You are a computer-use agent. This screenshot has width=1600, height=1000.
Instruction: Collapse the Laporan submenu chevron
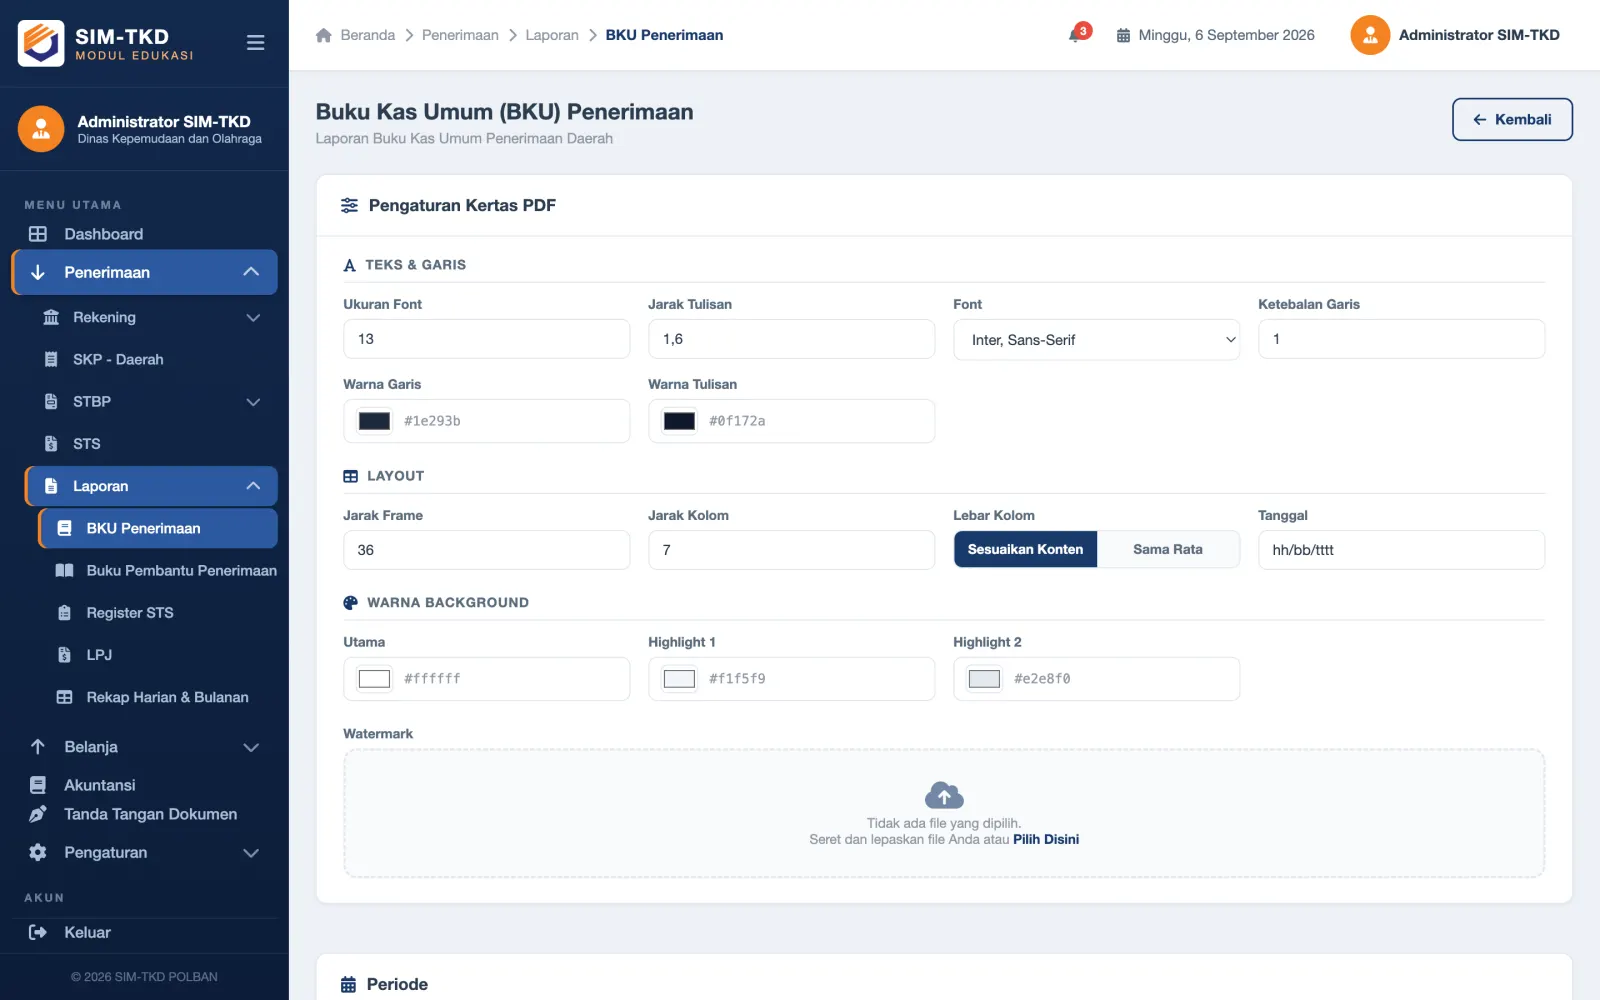tap(253, 486)
